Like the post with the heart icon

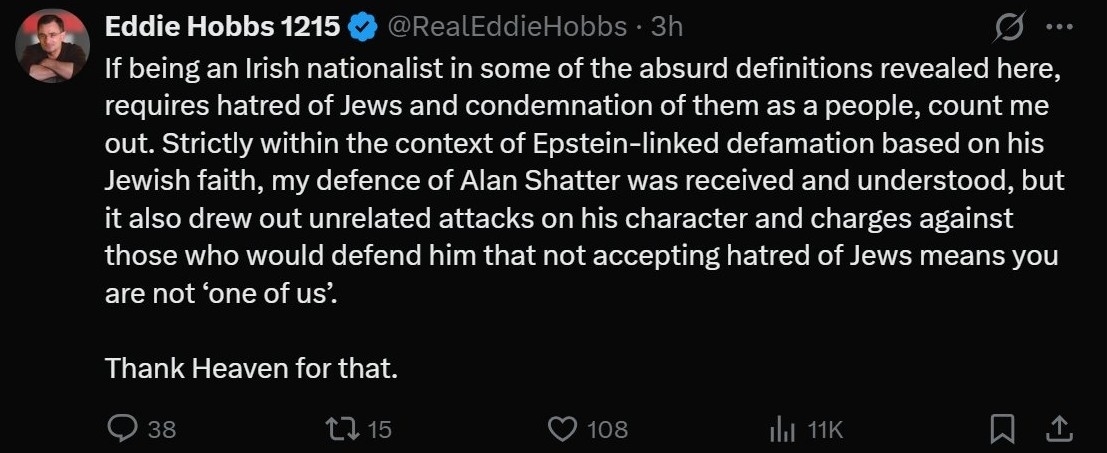tap(565, 429)
